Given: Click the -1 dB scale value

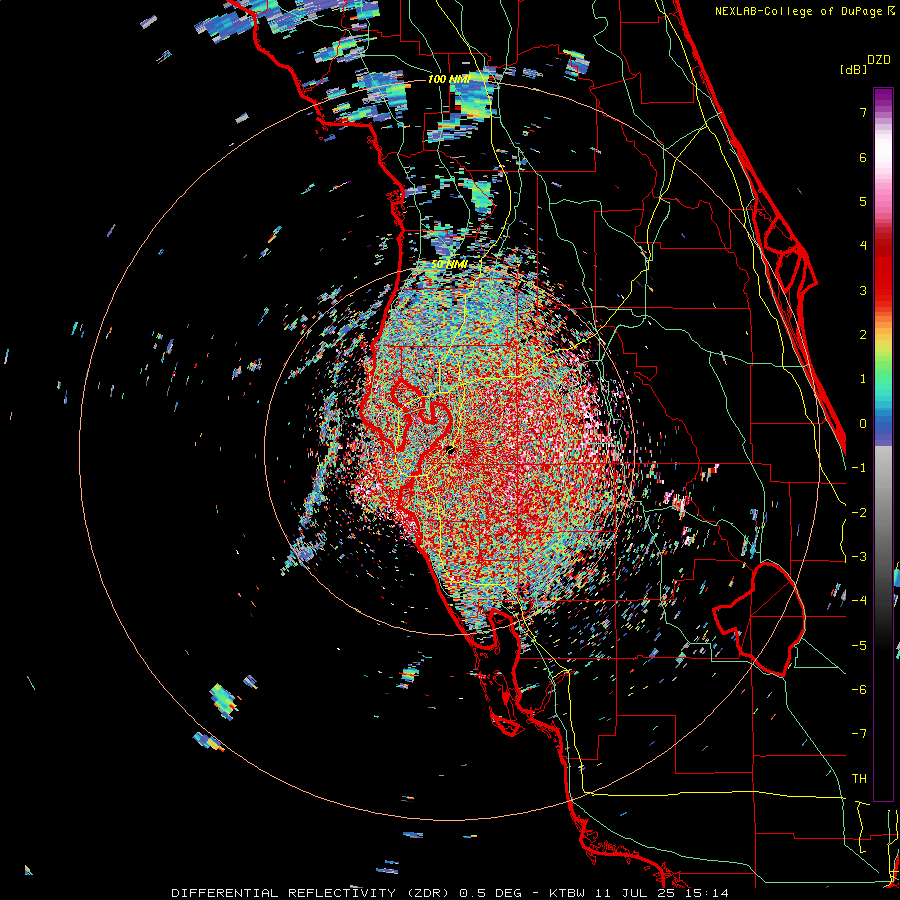Looking at the screenshot, I should (859, 468).
